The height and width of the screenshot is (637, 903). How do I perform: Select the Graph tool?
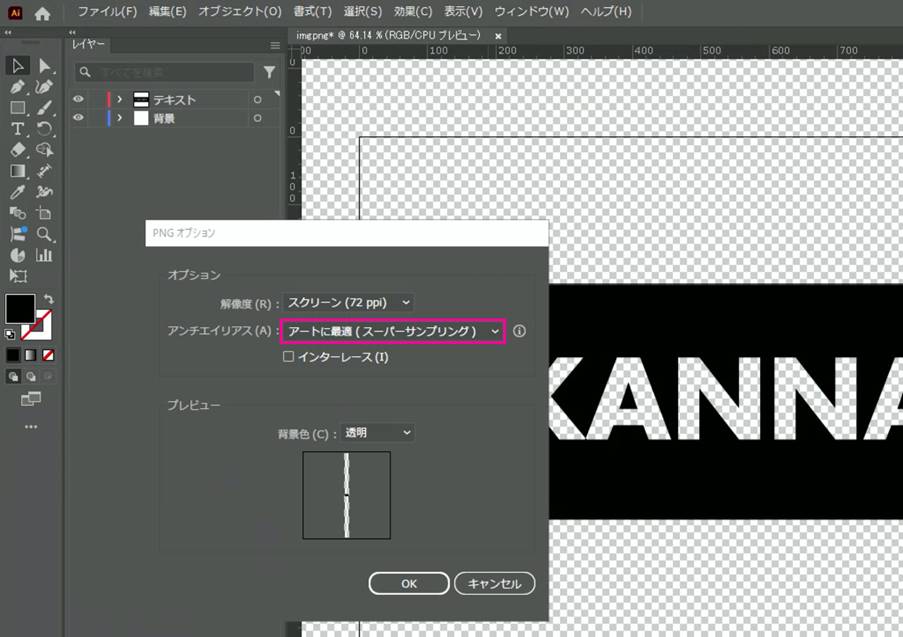(44, 256)
